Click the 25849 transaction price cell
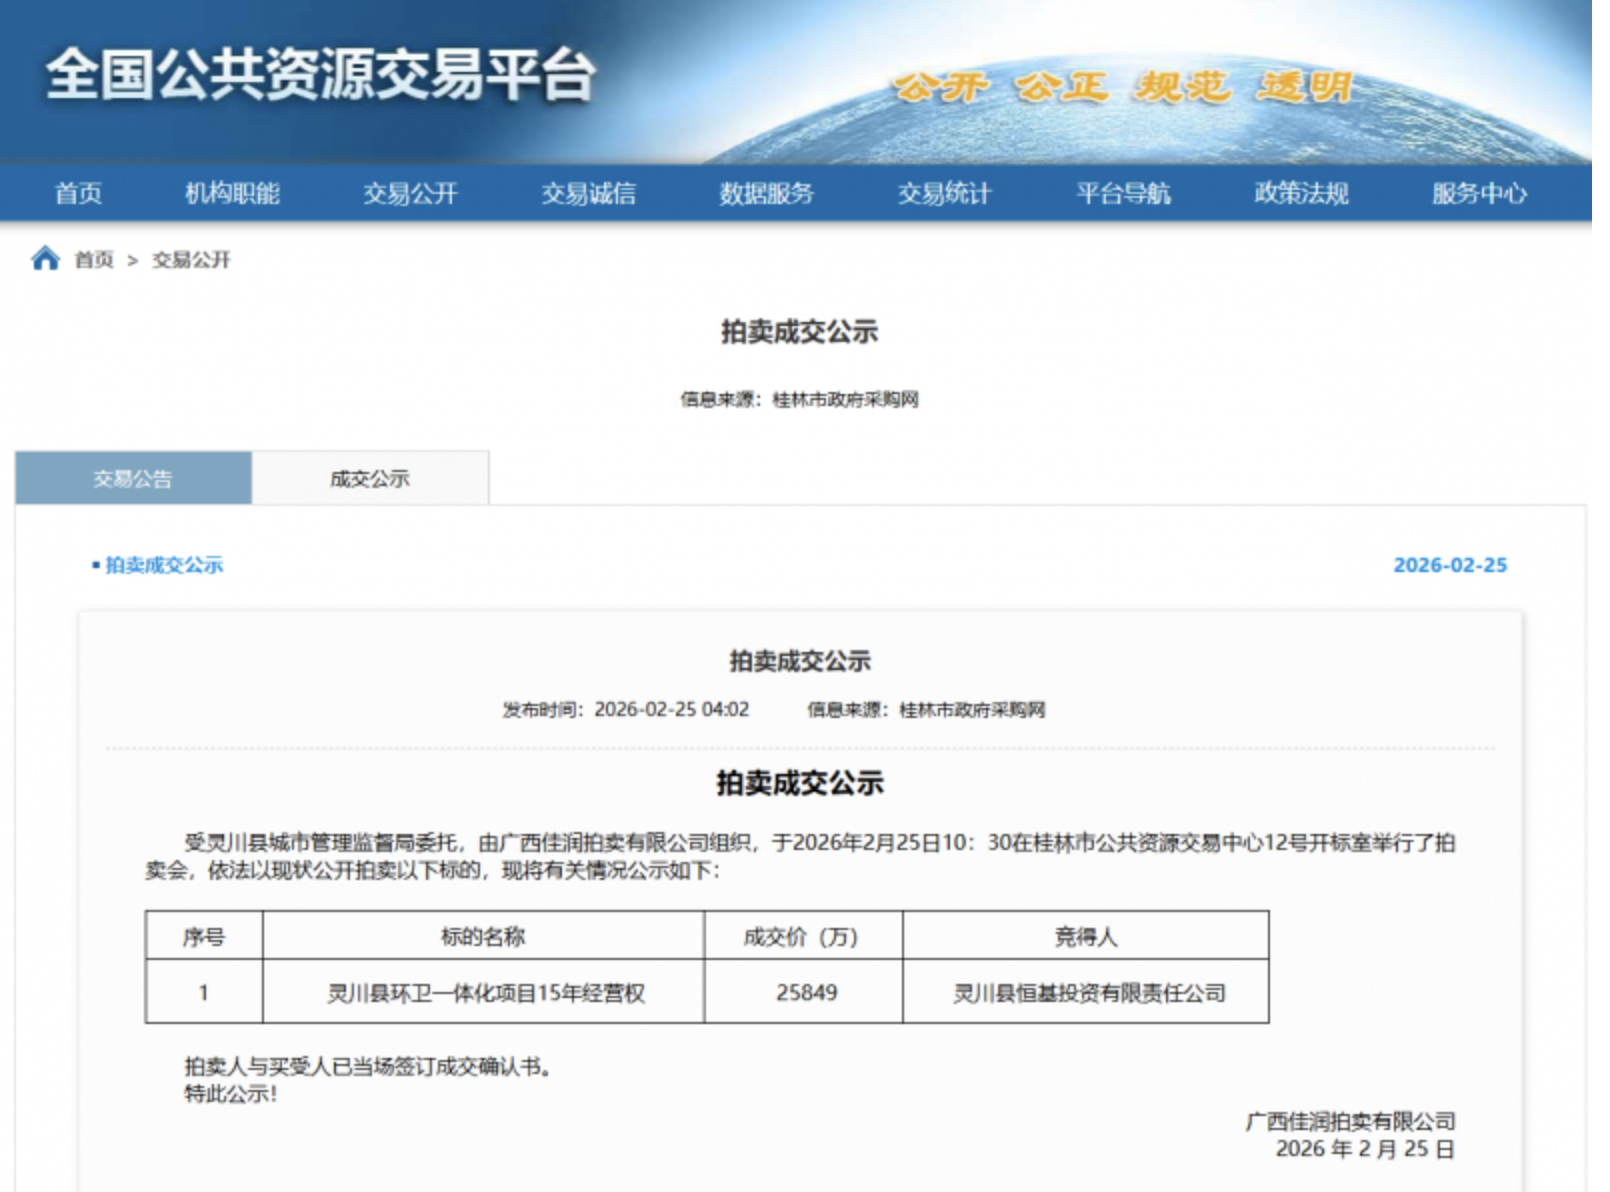This screenshot has height=1192, width=1610. click(806, 993)
